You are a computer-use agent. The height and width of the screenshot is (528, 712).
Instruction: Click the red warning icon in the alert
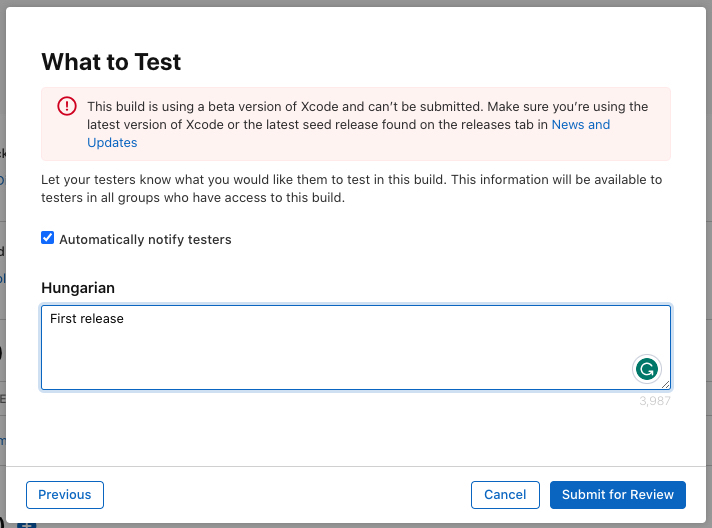[67, 107]
